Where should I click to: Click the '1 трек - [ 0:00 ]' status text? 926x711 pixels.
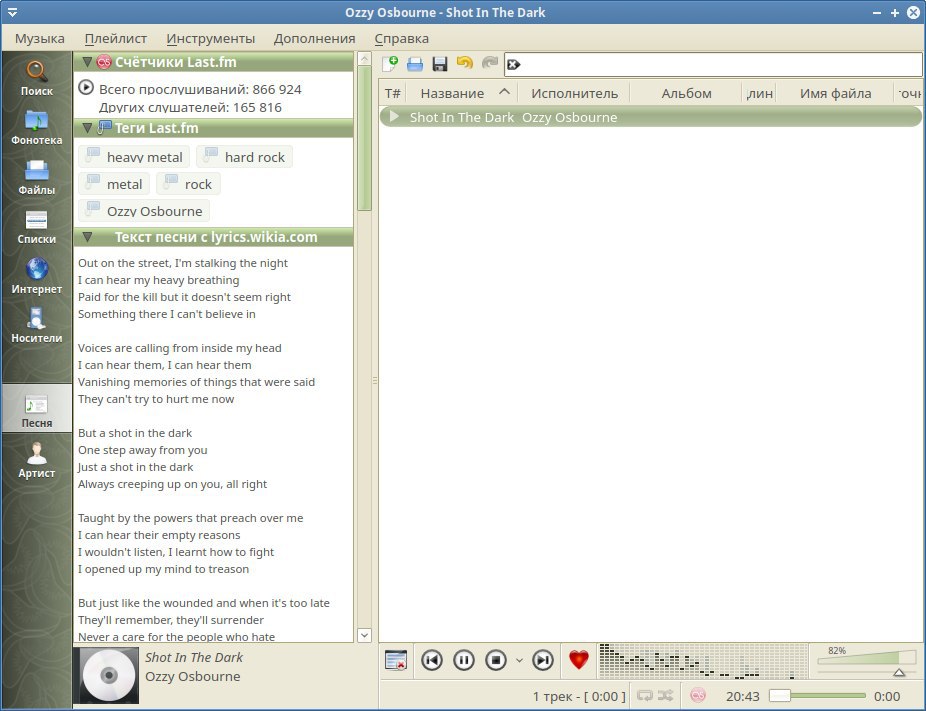579,696
